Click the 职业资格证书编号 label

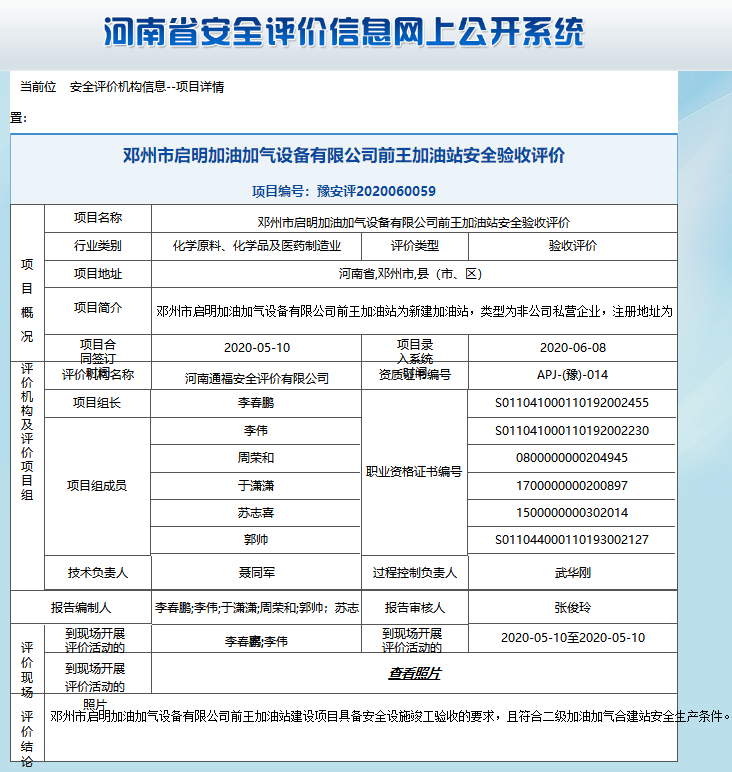pos(414,472)
